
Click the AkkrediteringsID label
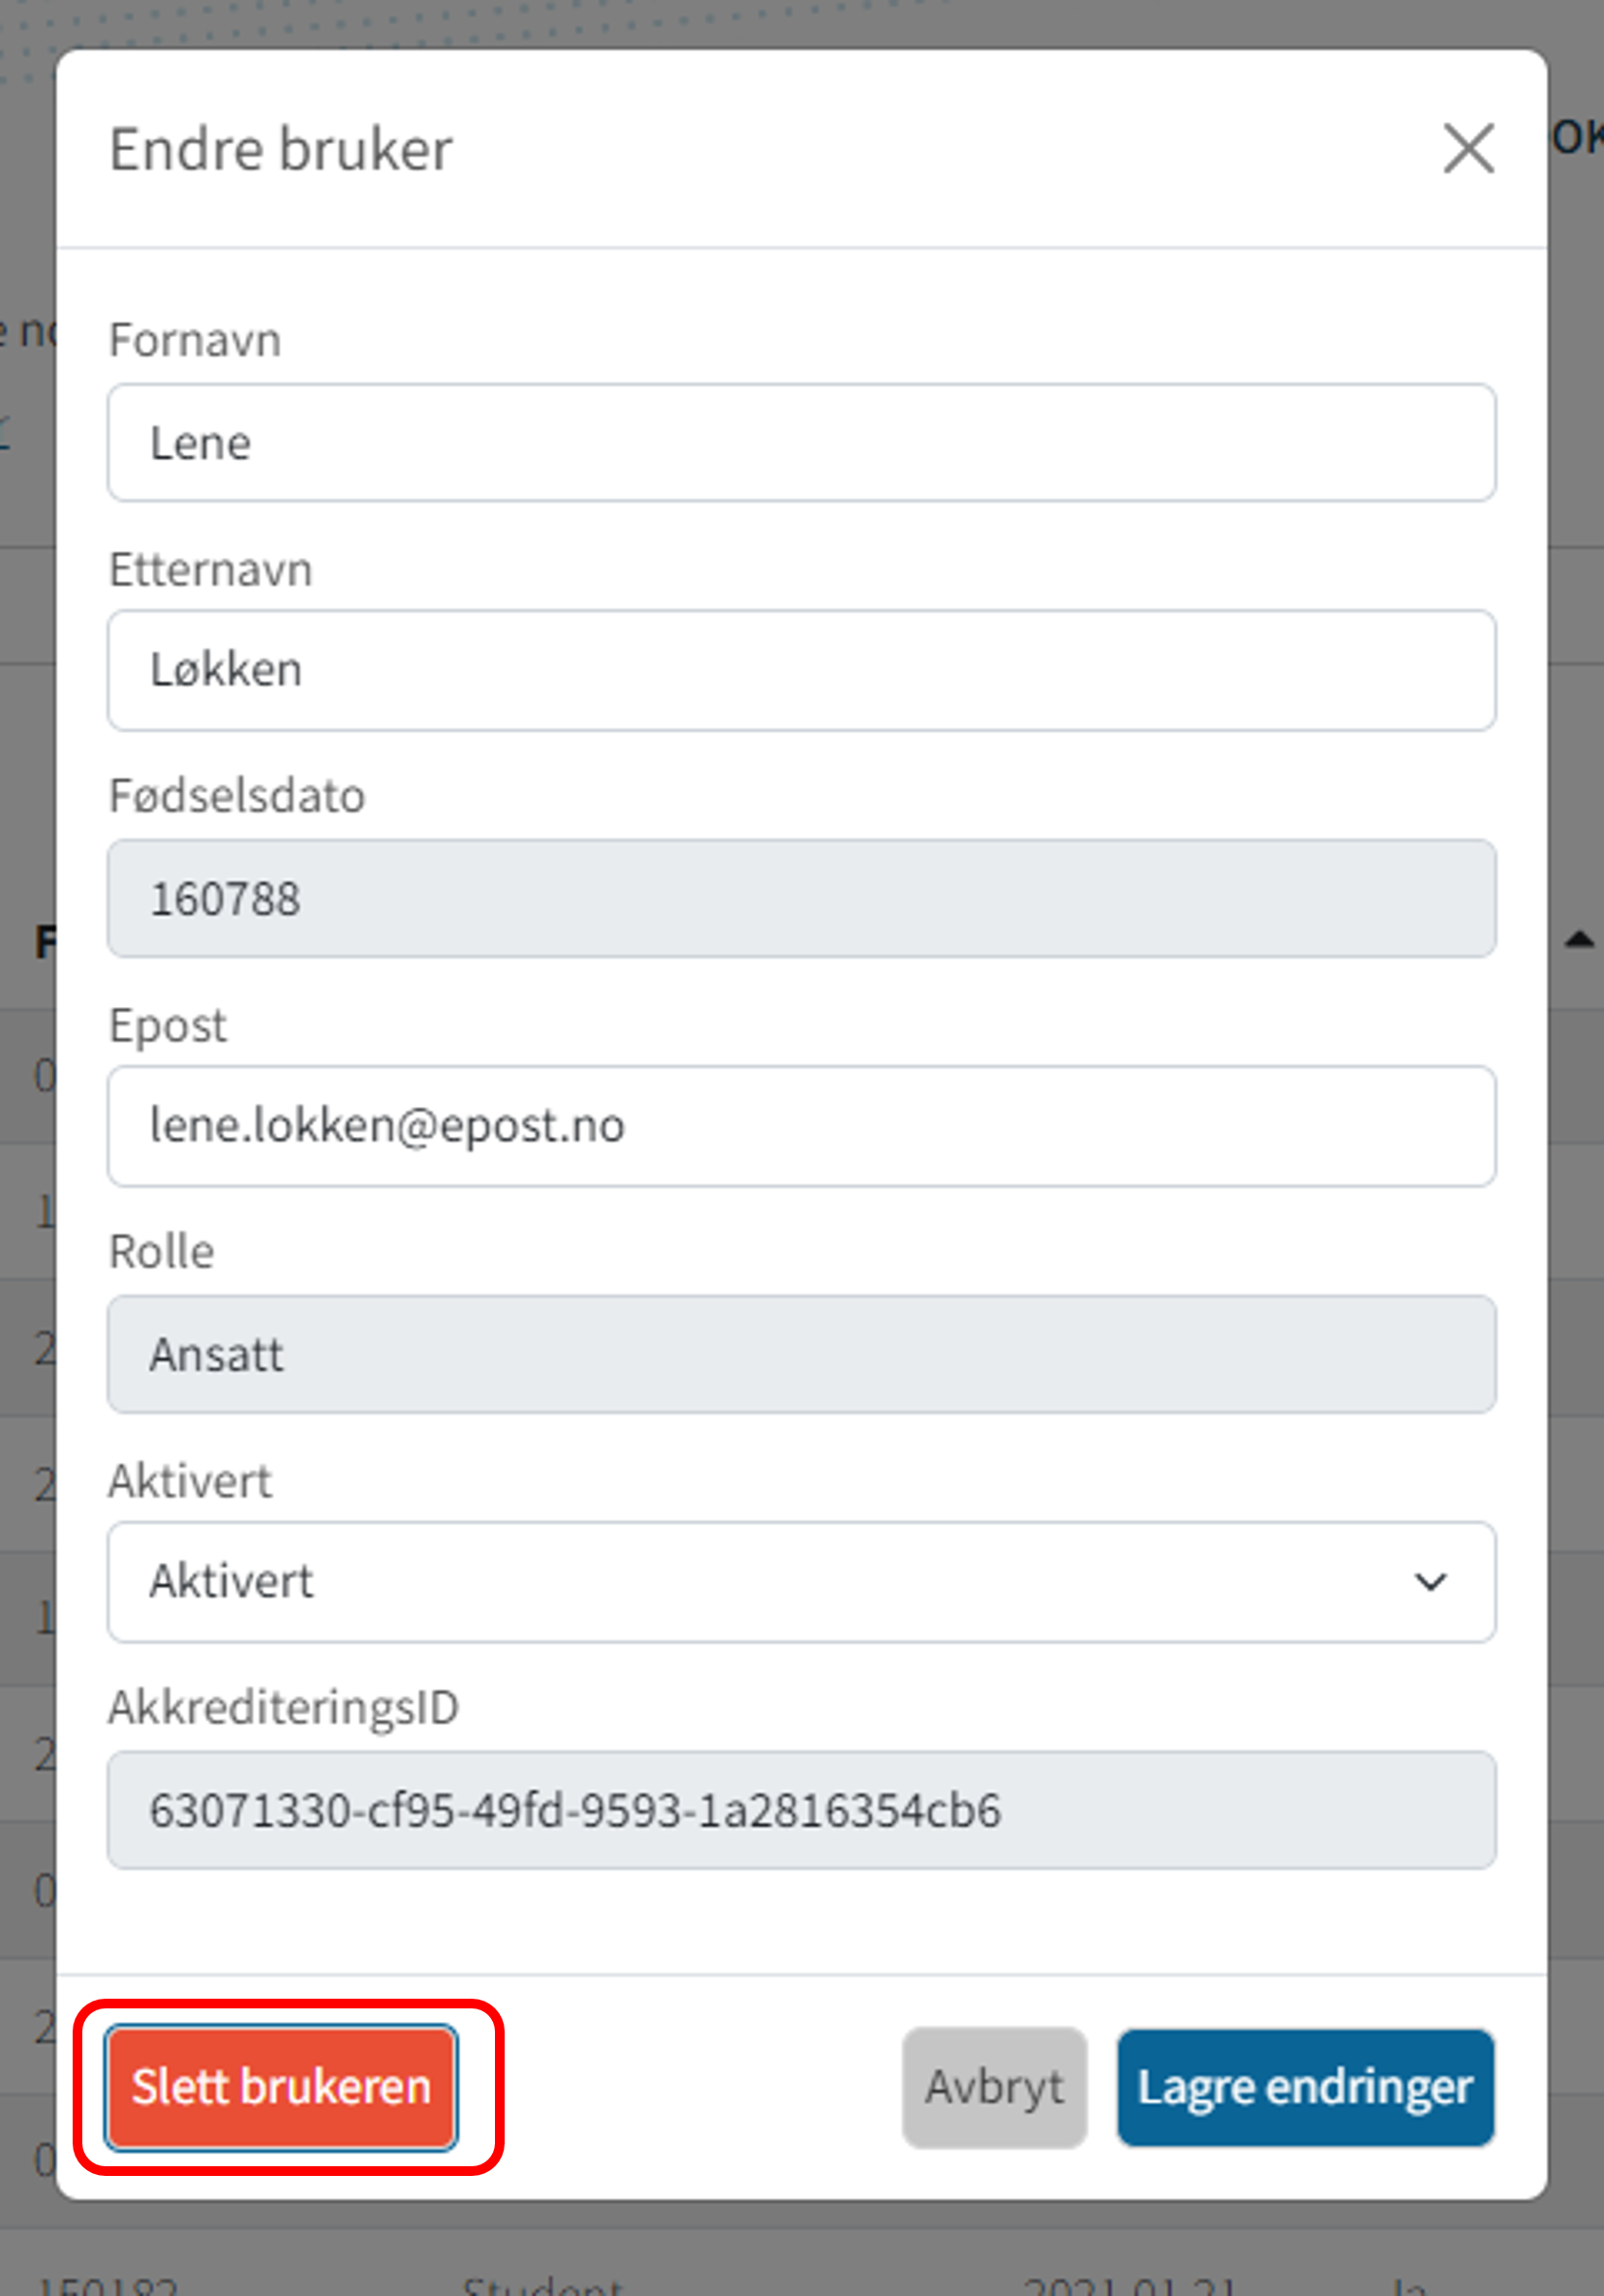[284, 1707]
